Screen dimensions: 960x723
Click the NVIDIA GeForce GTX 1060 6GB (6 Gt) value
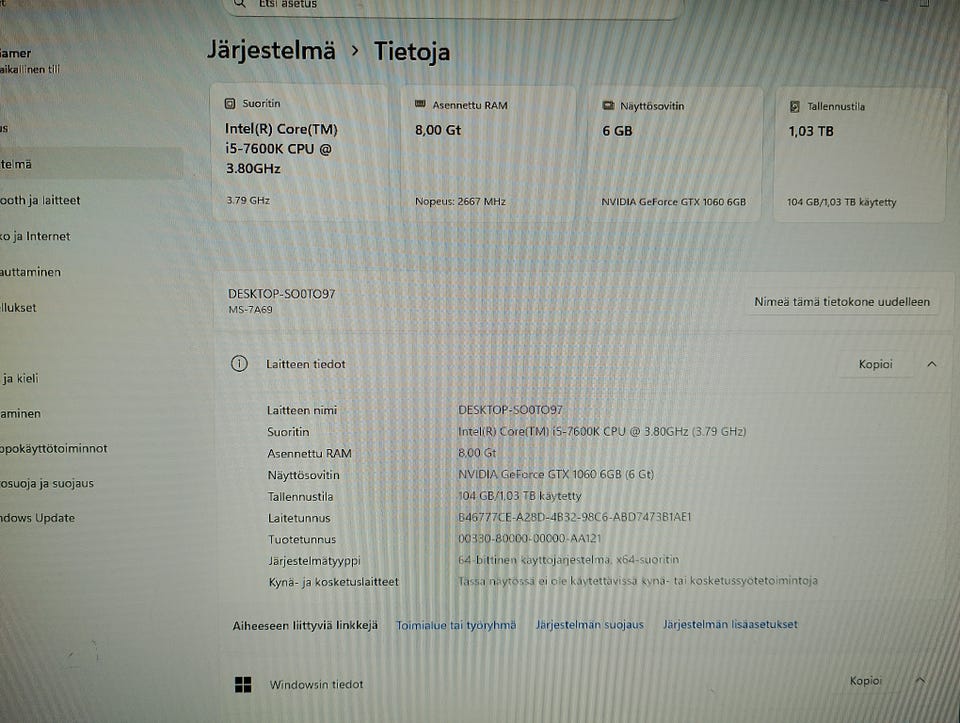pos(556,474)
